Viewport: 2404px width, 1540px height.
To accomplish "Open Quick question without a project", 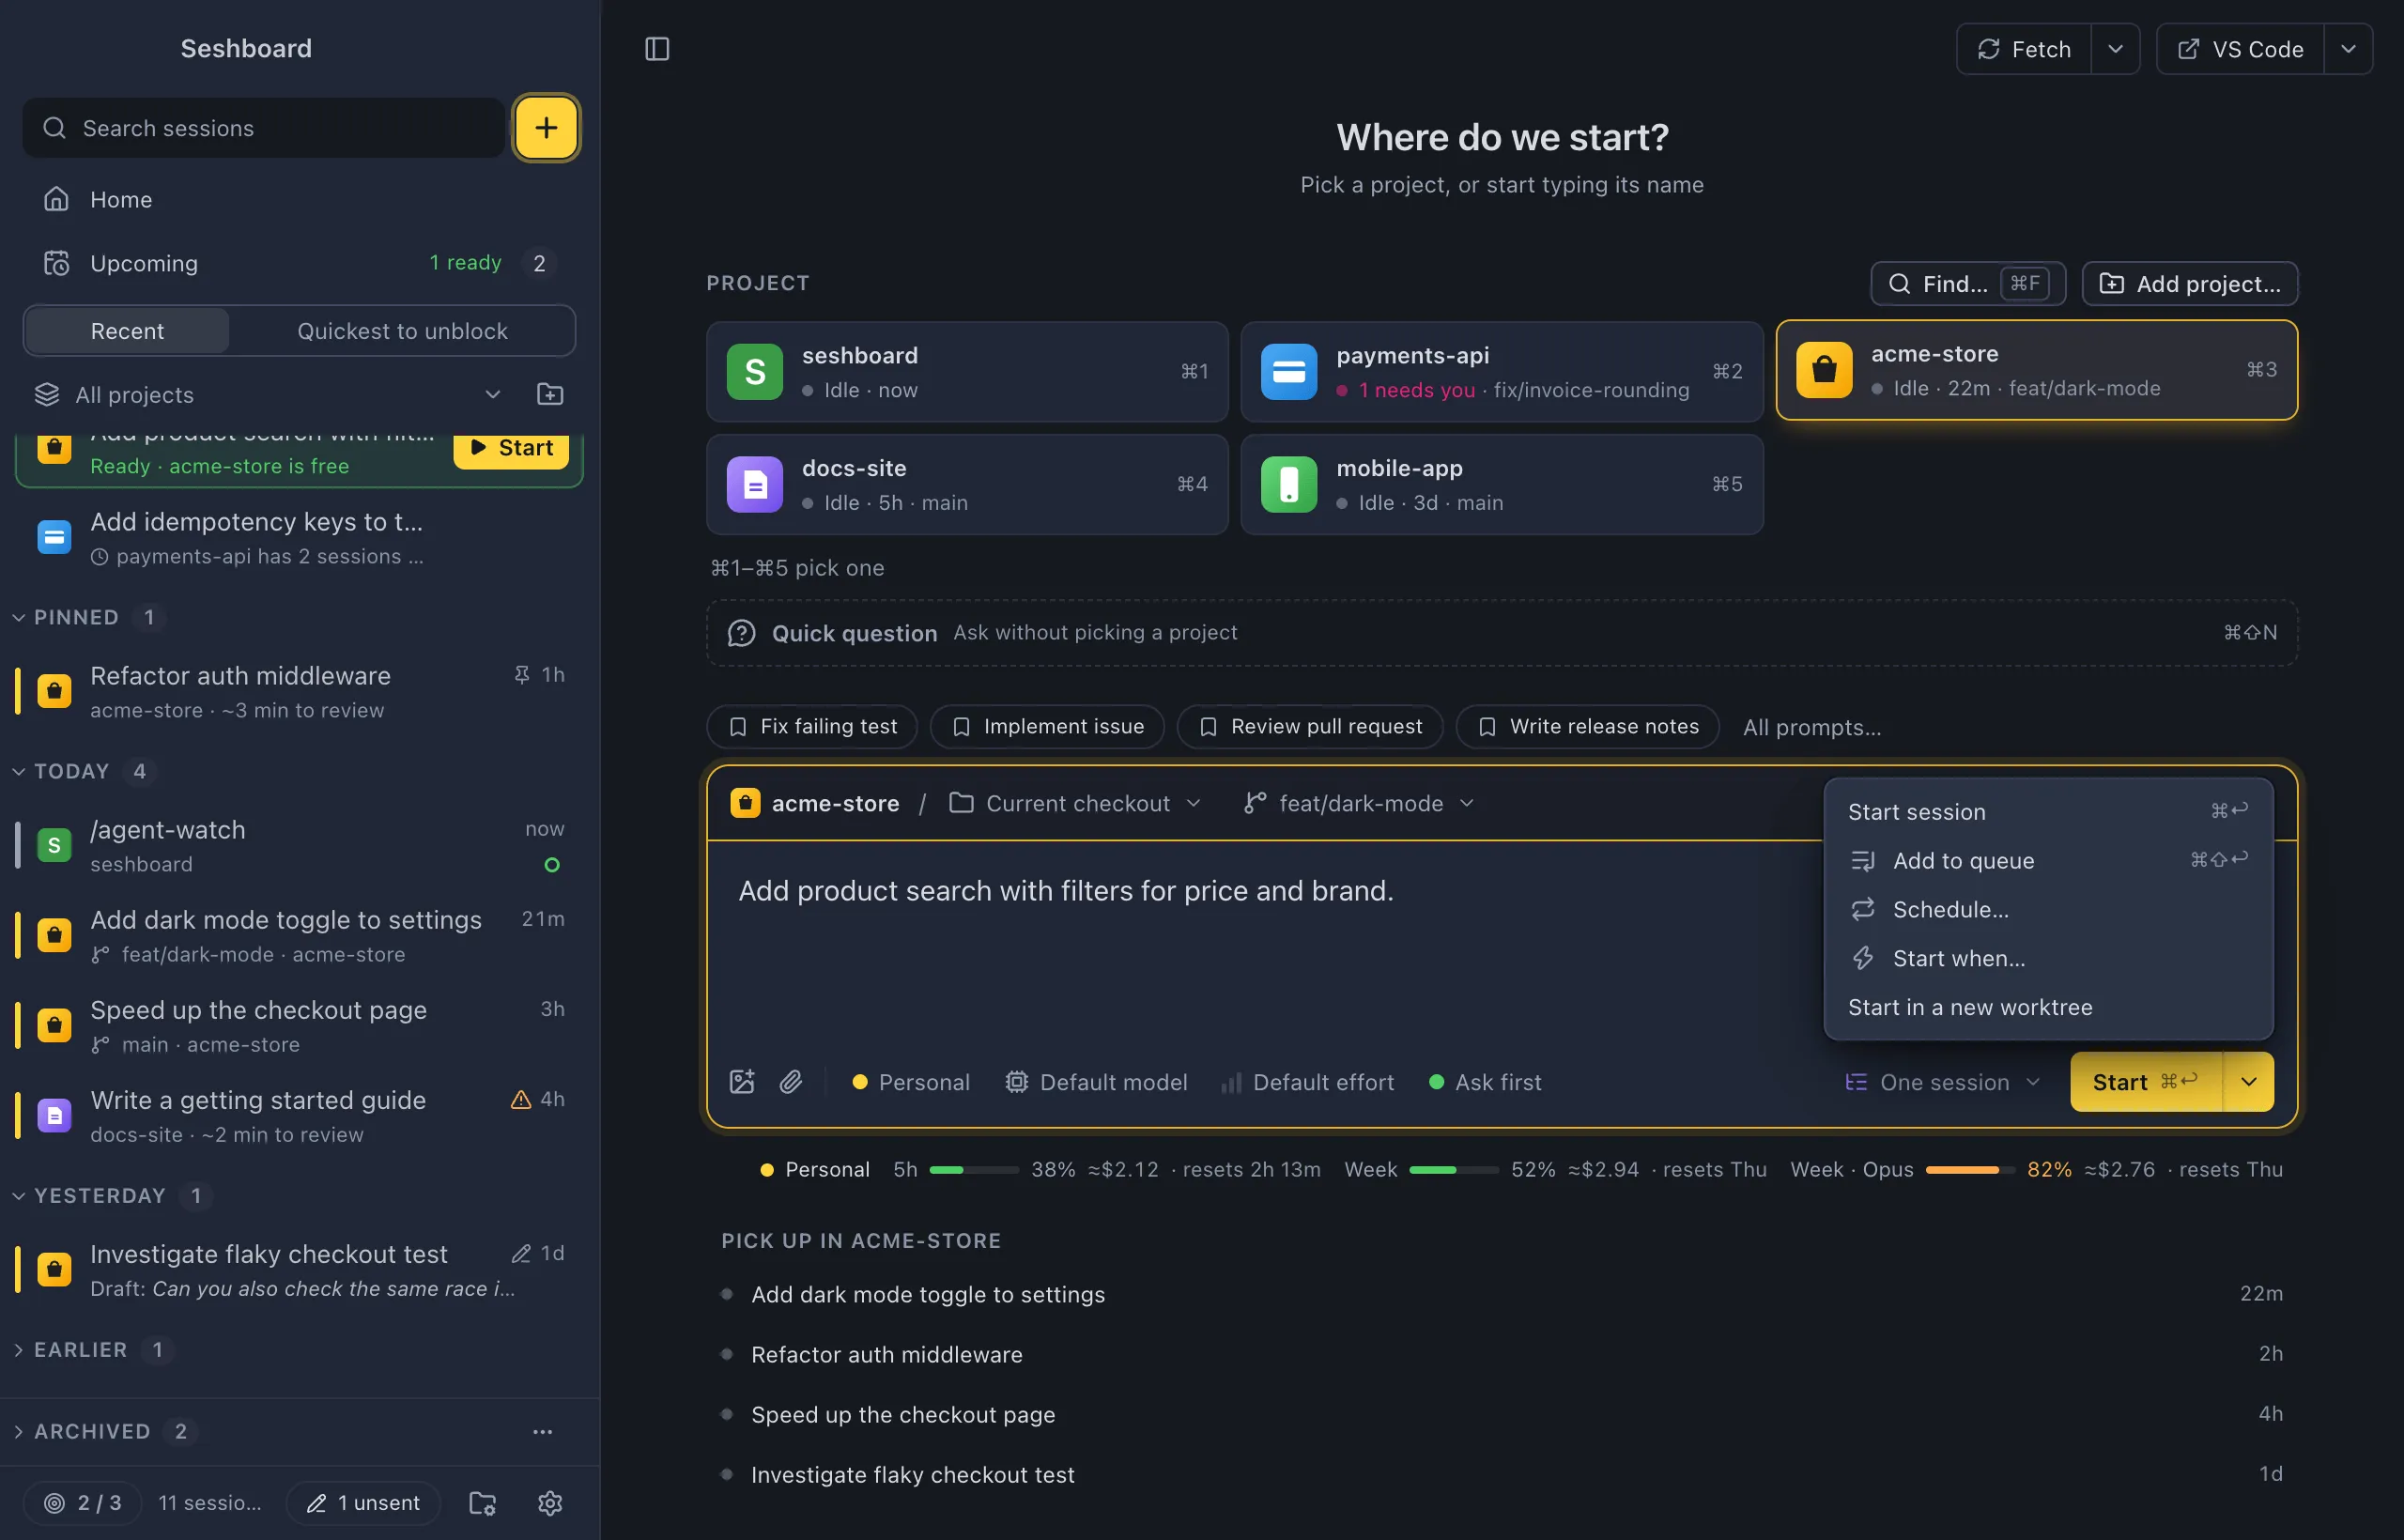I will pyautogui.click(x=1502, y=633).
